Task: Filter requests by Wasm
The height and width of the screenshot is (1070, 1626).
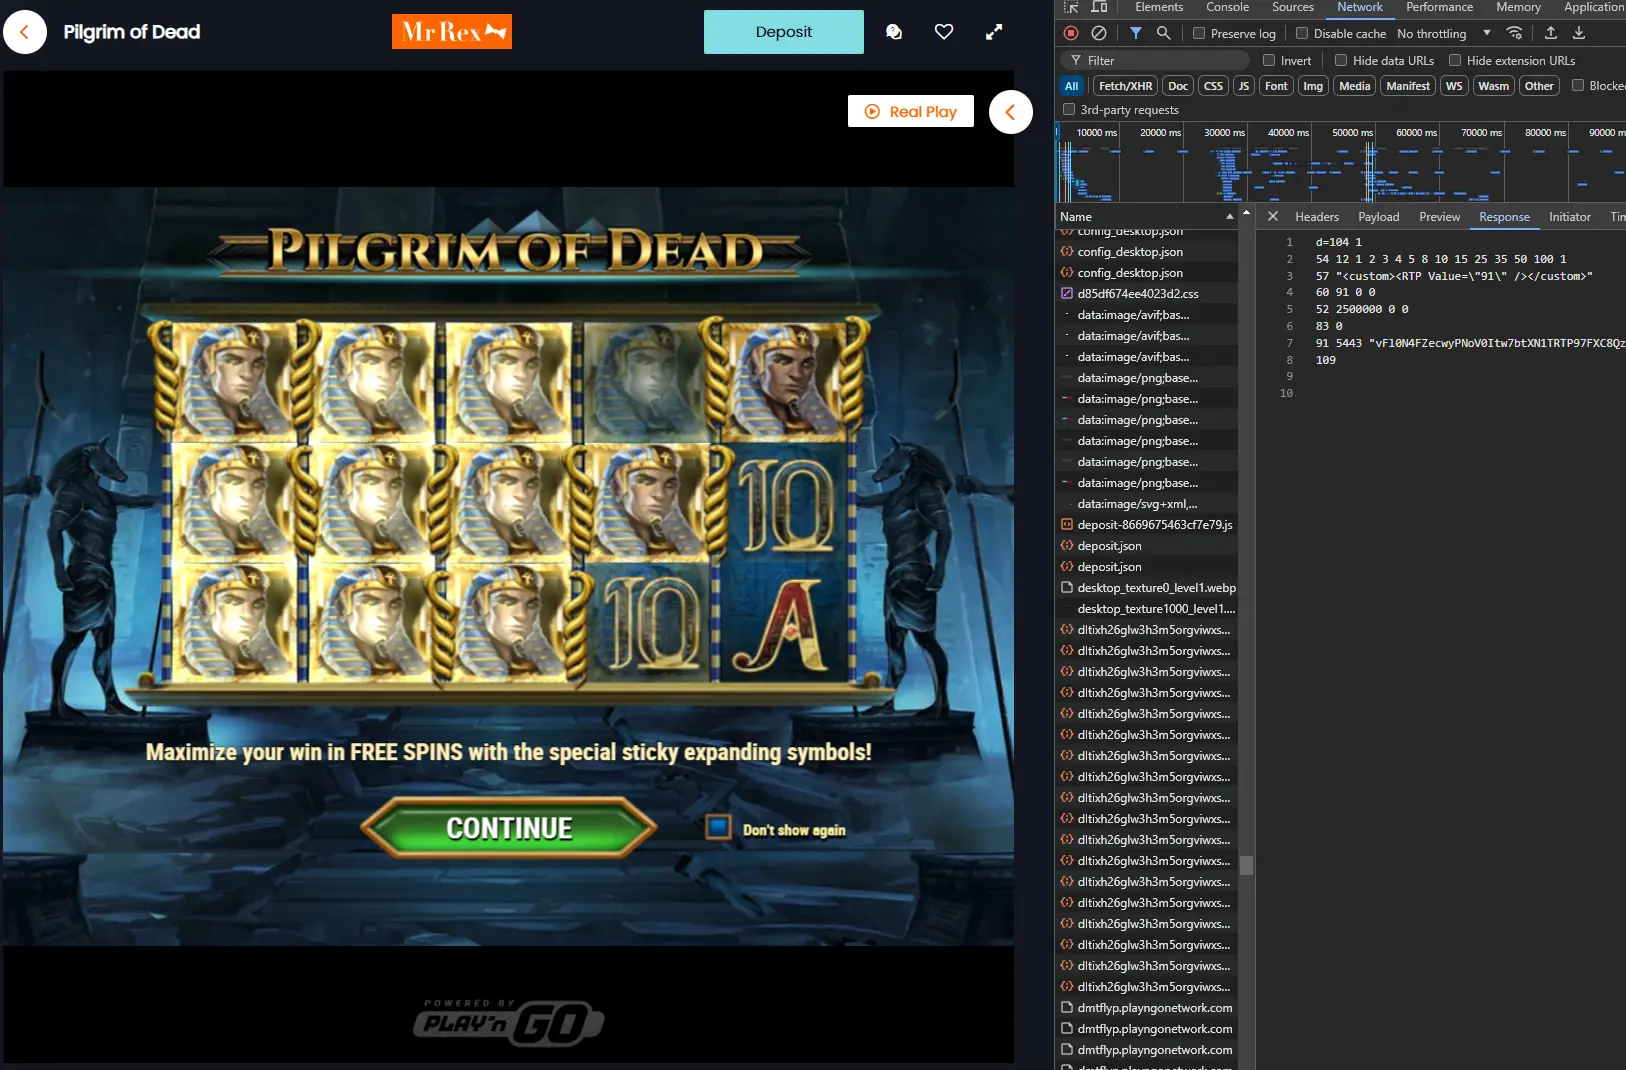Action: (1494, 86)
